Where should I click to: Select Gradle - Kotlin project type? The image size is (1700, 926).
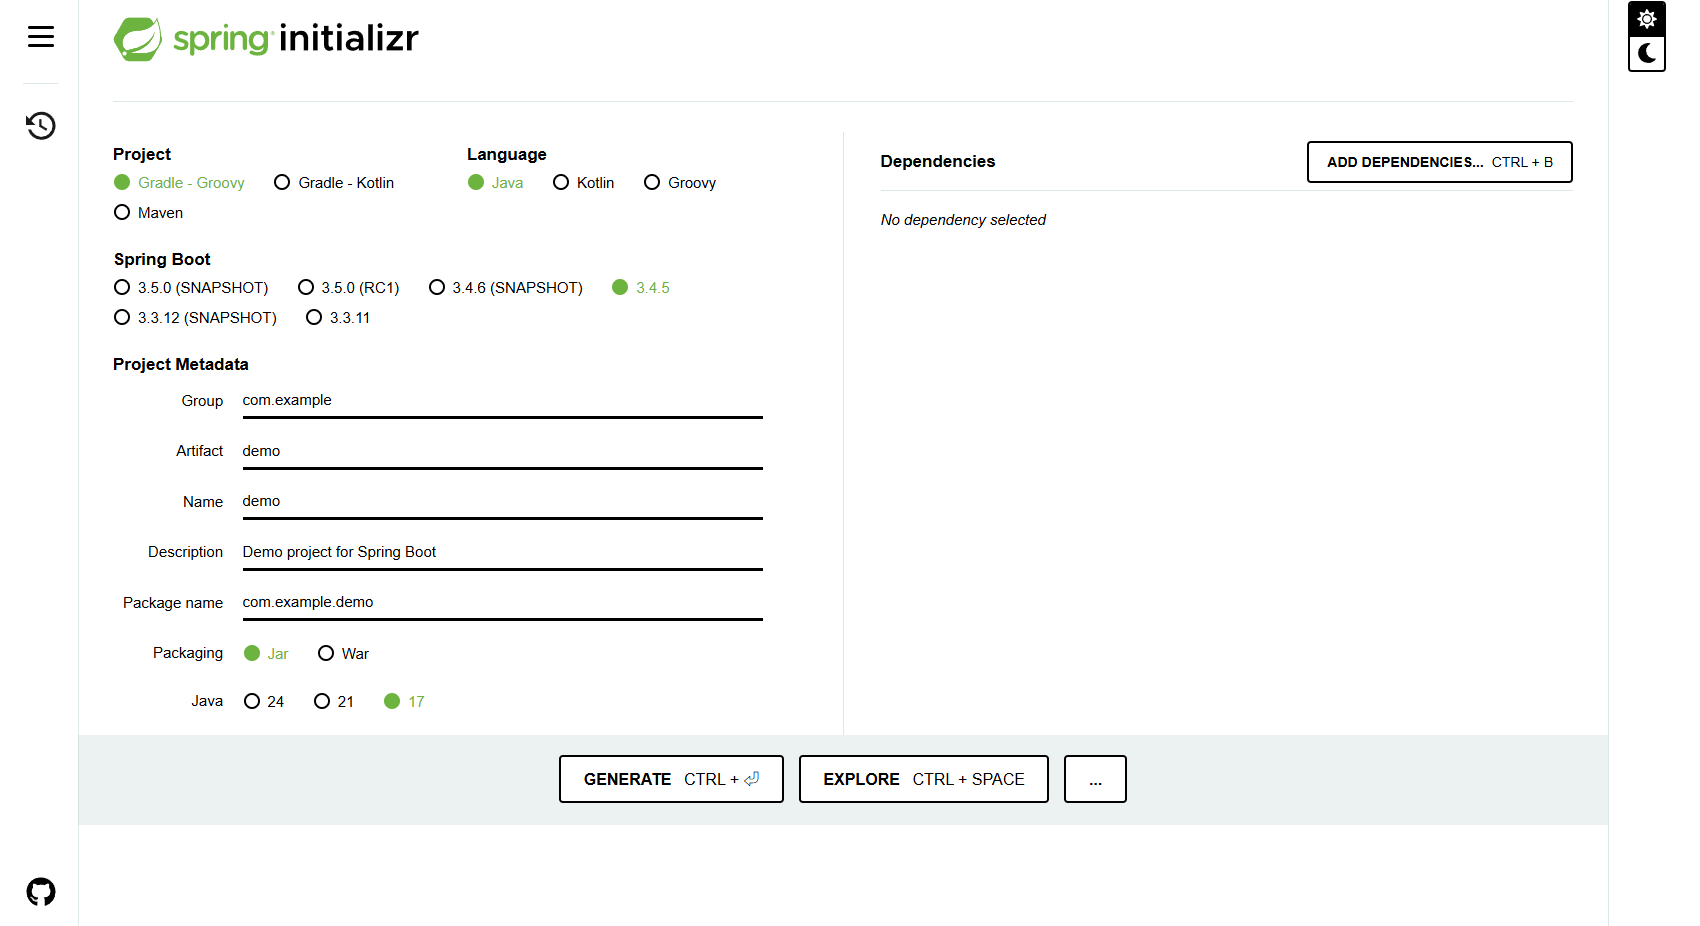(x=334, y=183)
